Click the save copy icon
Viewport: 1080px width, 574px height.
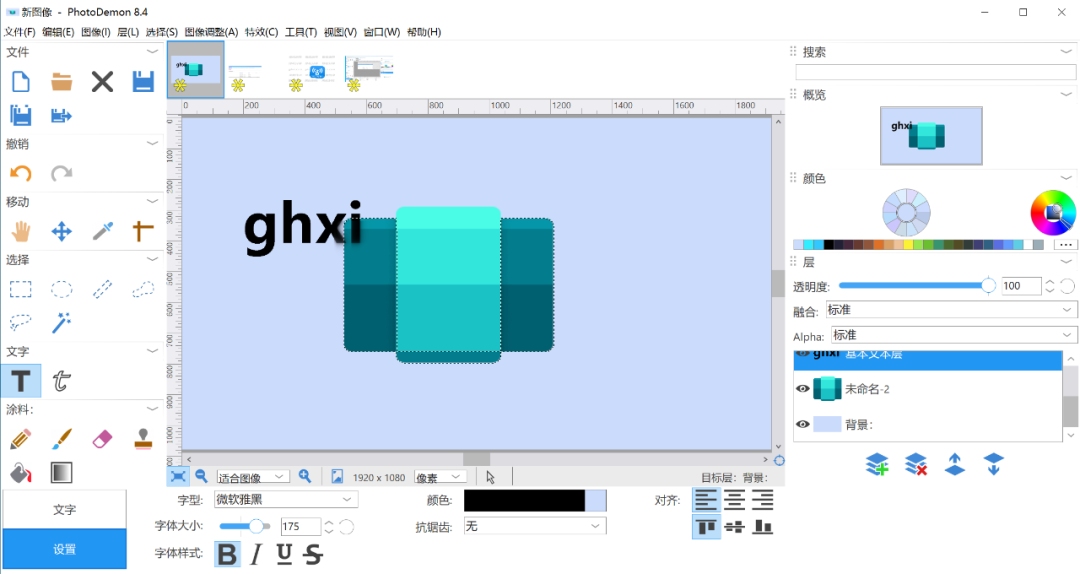(x=21, y=115)
